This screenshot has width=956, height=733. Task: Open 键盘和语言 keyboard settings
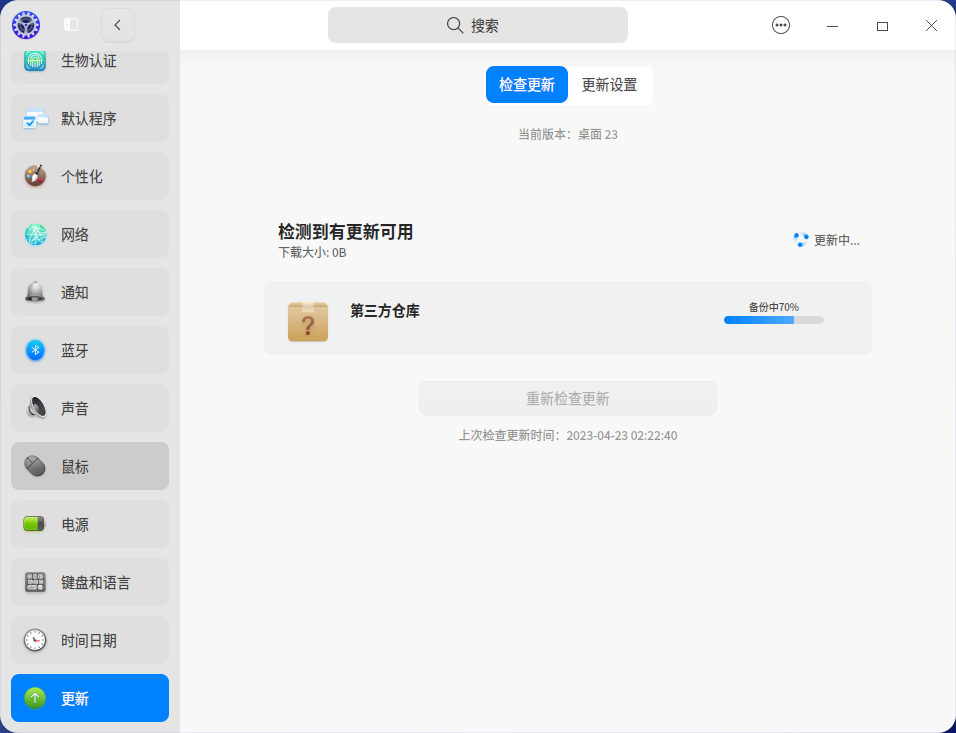(x=36, y=582)
